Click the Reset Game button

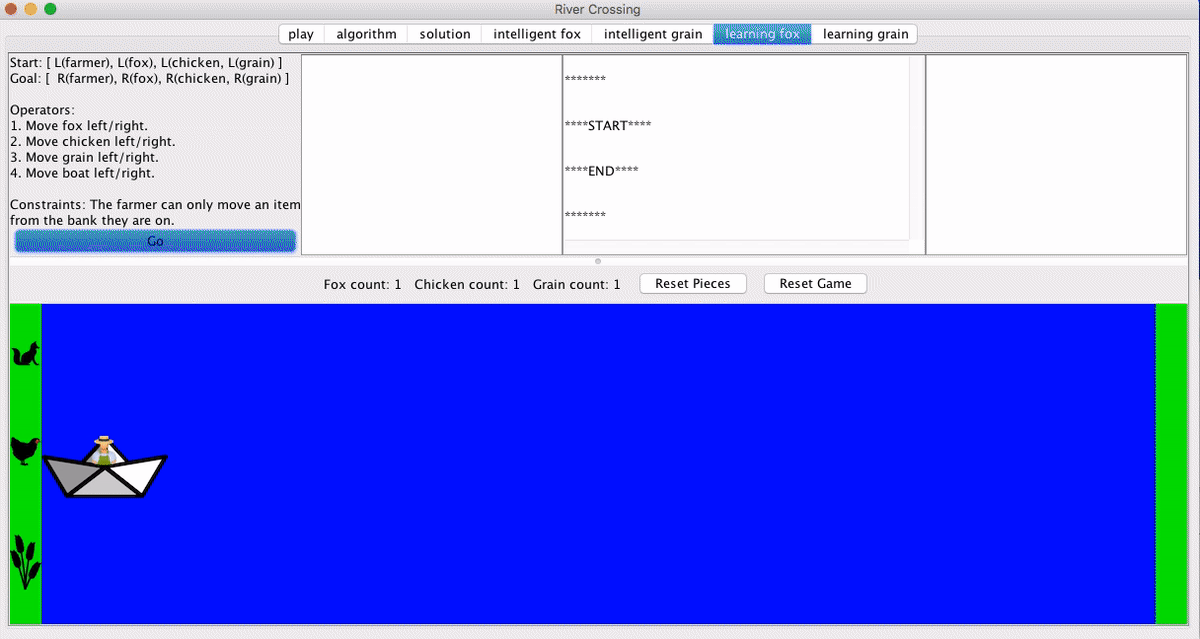coord(815,284)
